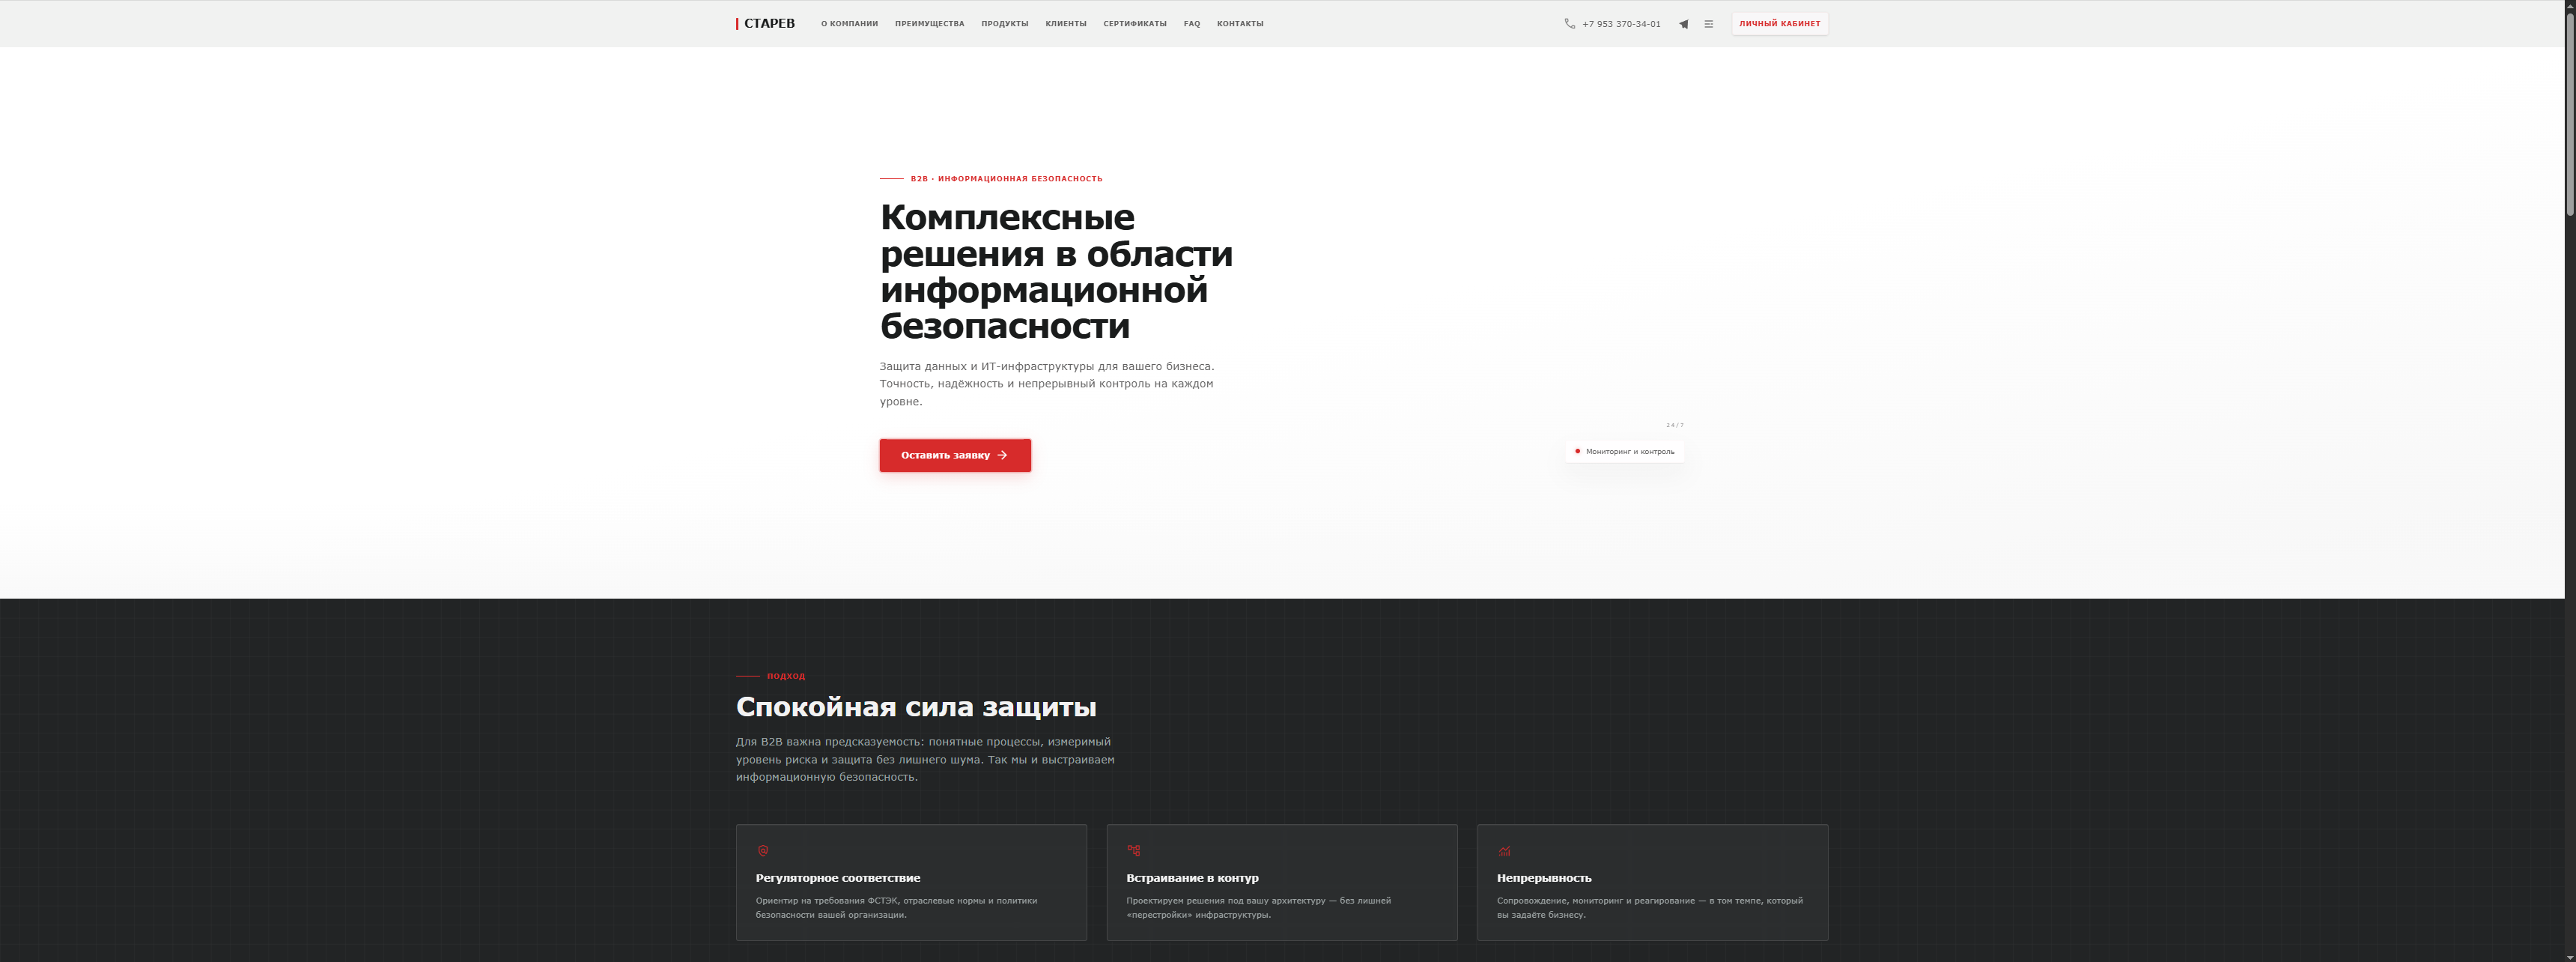Click the network icon above Встраивание в контур
Image resolution: width=2576 pixels, height=962 pixels.
click(1133, 851)
